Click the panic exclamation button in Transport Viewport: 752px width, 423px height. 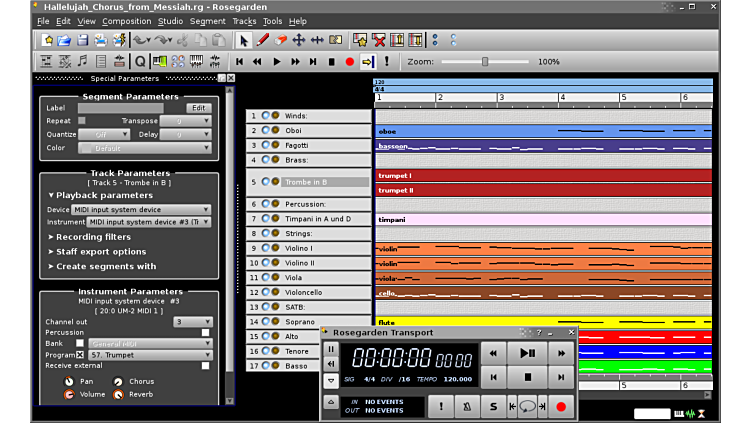[440, 406]
